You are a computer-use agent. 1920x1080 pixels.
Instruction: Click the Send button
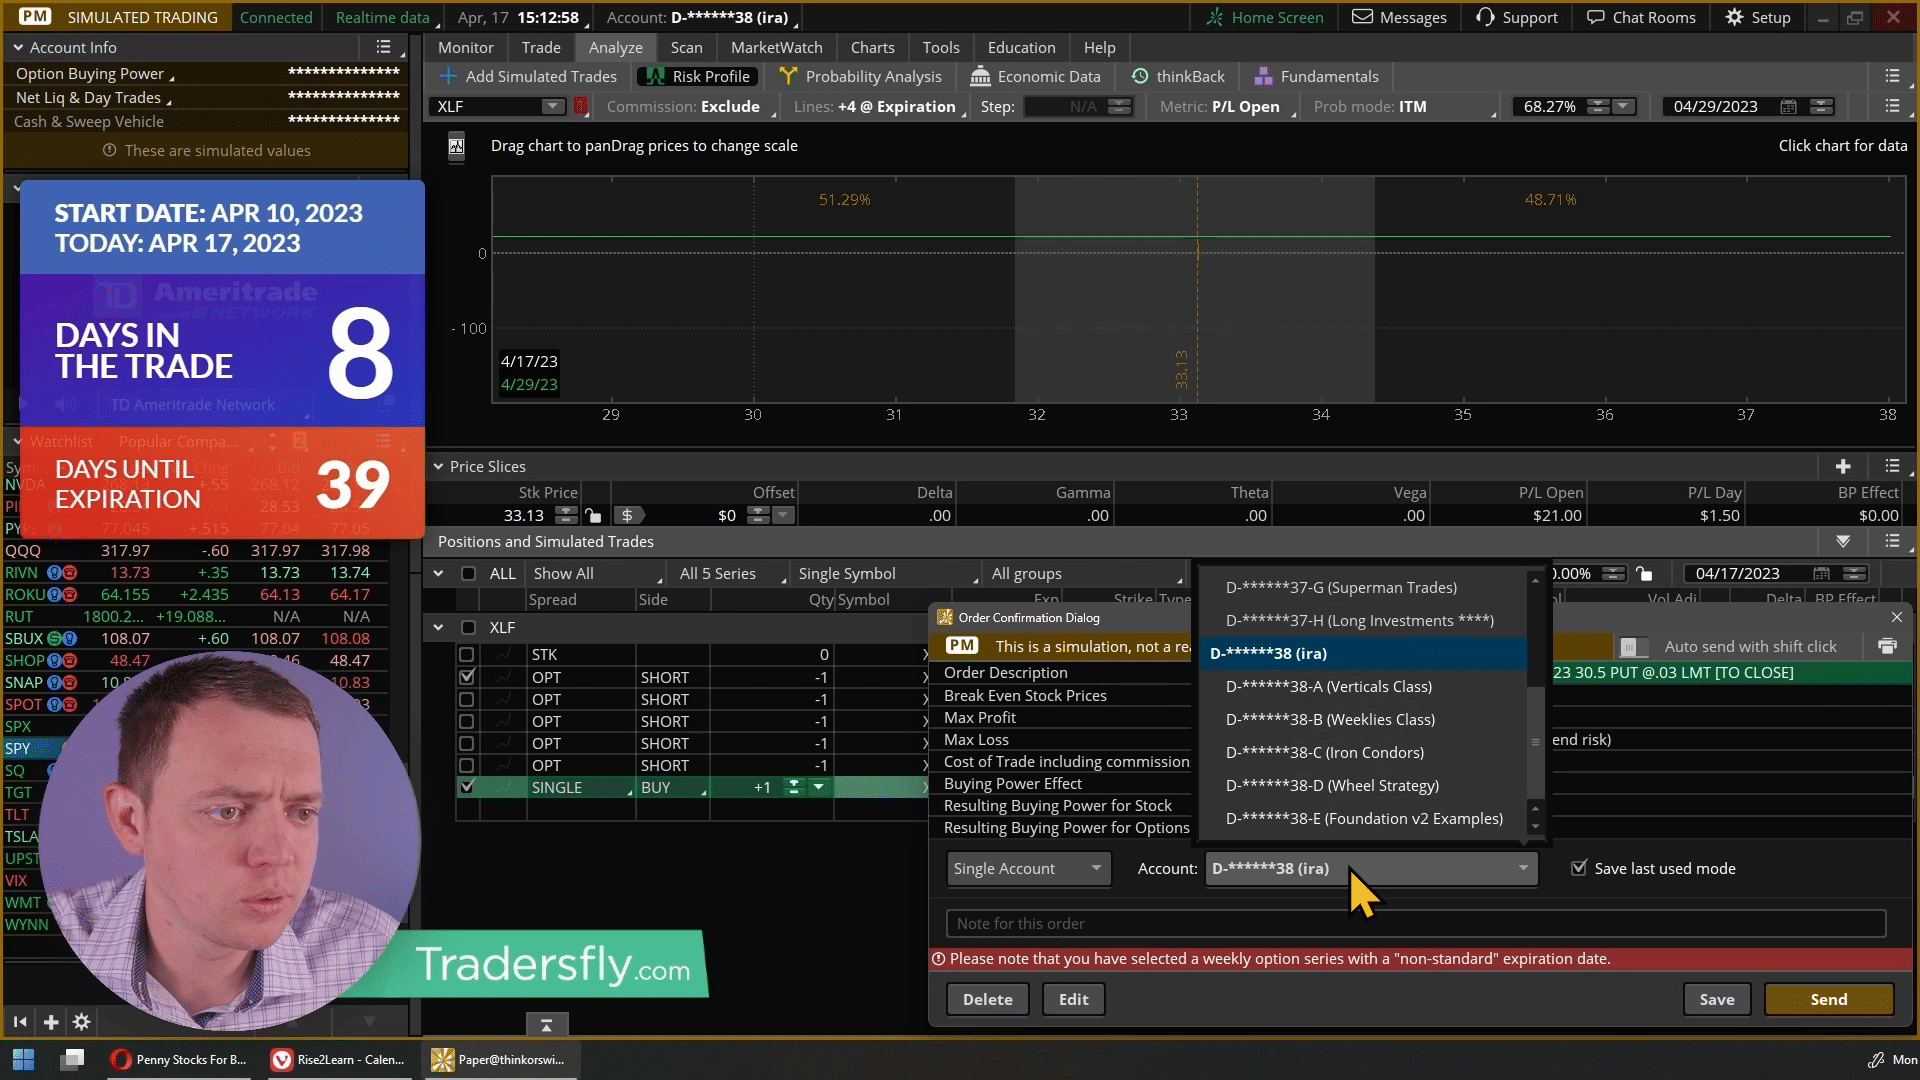coord(1829,999)
